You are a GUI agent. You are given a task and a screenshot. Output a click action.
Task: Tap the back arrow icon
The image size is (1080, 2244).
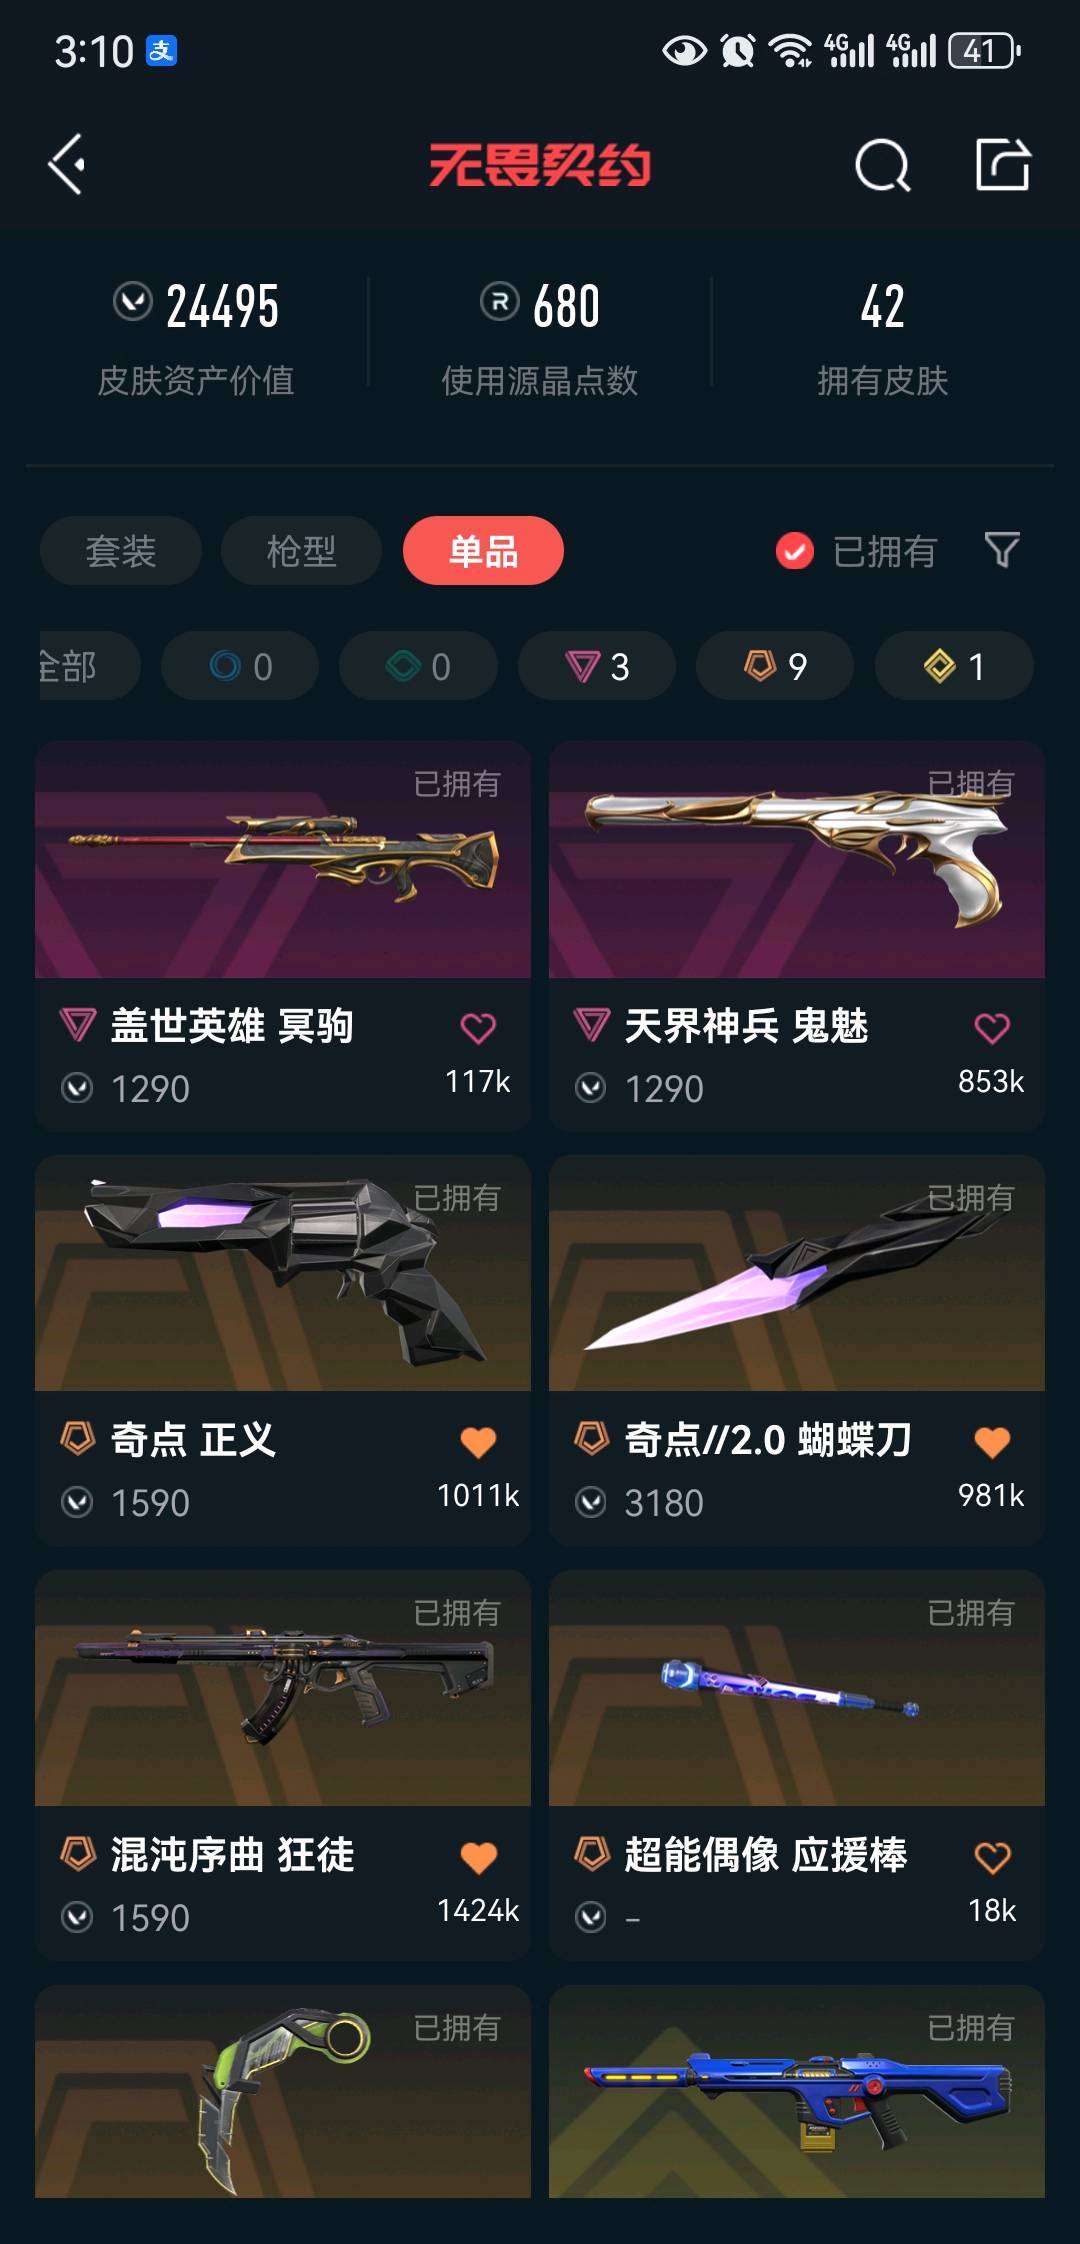coord(67,164)
